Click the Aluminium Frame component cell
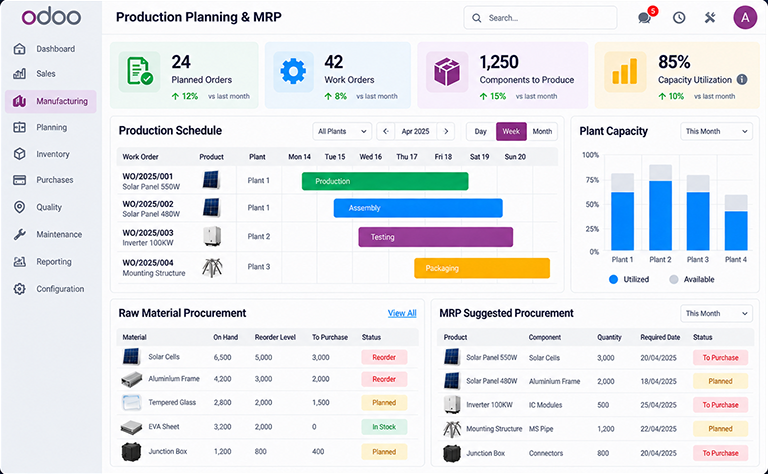This screenshot has width=768, height=474. 554,381
